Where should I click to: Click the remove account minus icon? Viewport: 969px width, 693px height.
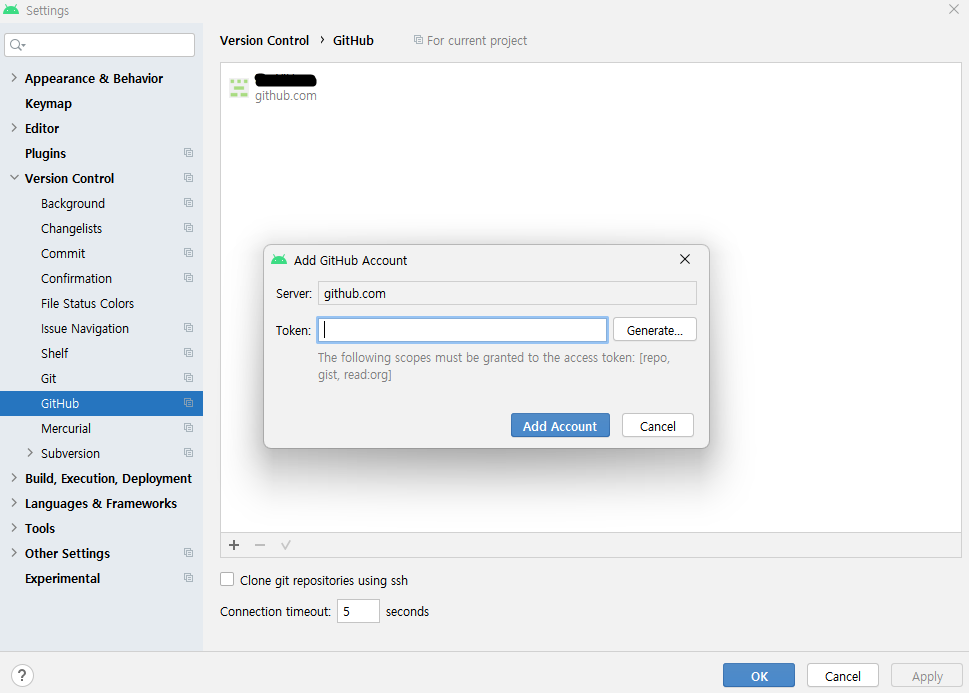point(260,545)
